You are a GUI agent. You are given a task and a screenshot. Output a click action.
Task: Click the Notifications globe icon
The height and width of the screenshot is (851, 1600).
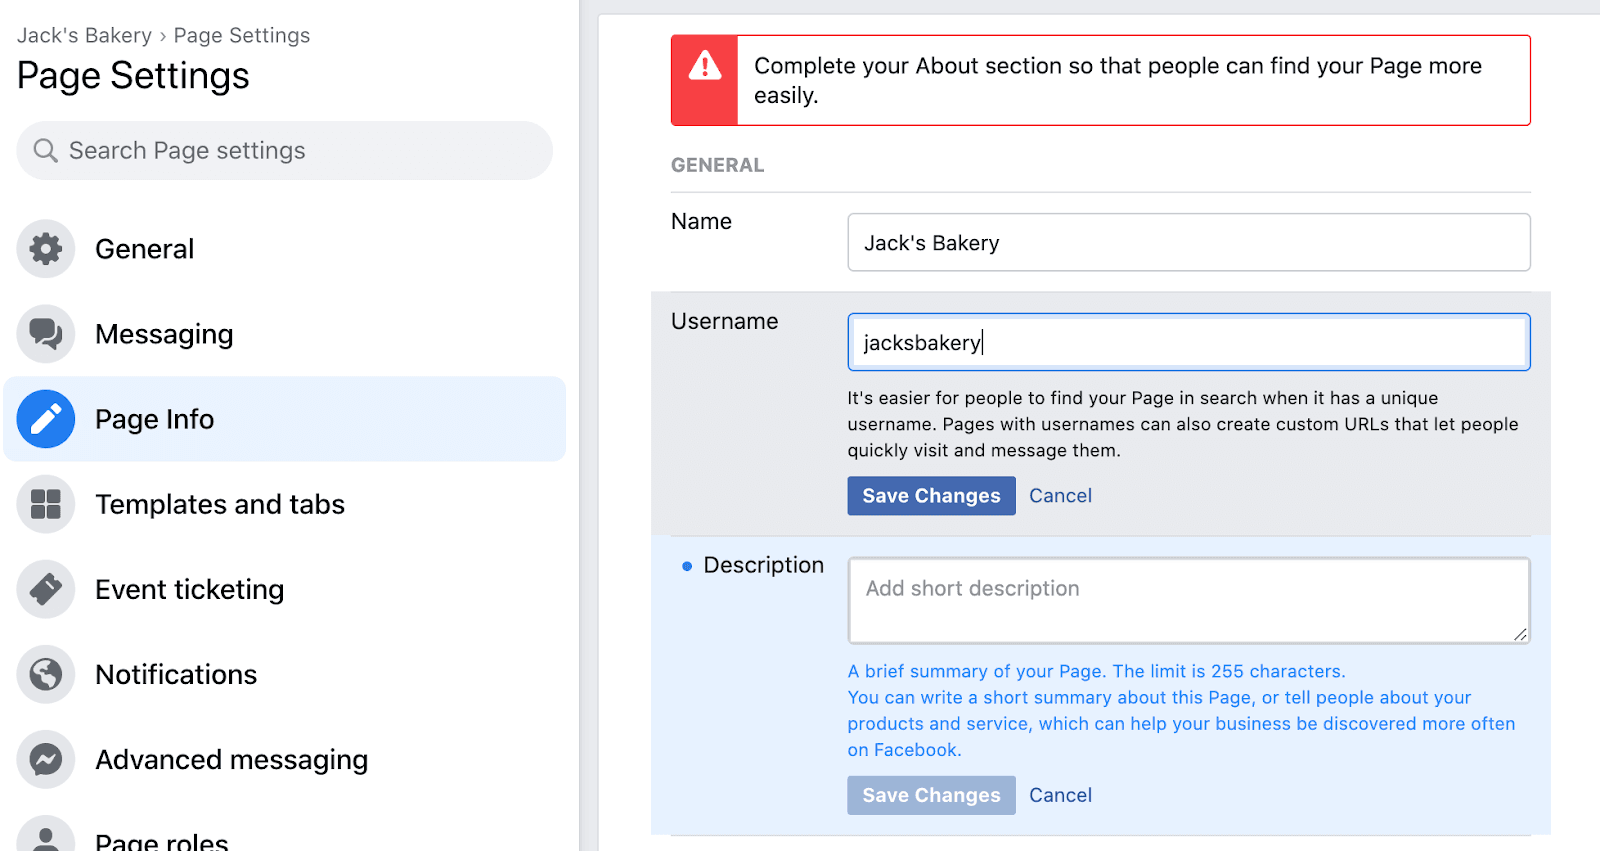click(x=46, y=674)
